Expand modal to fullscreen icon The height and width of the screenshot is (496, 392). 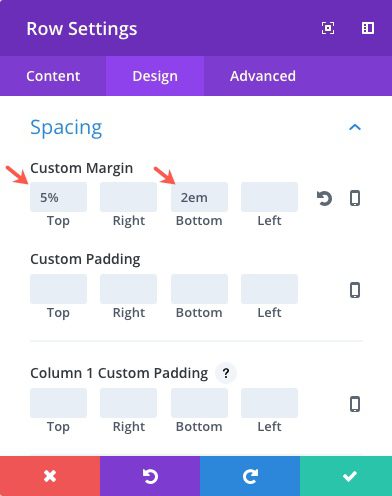tap(328, 28)
